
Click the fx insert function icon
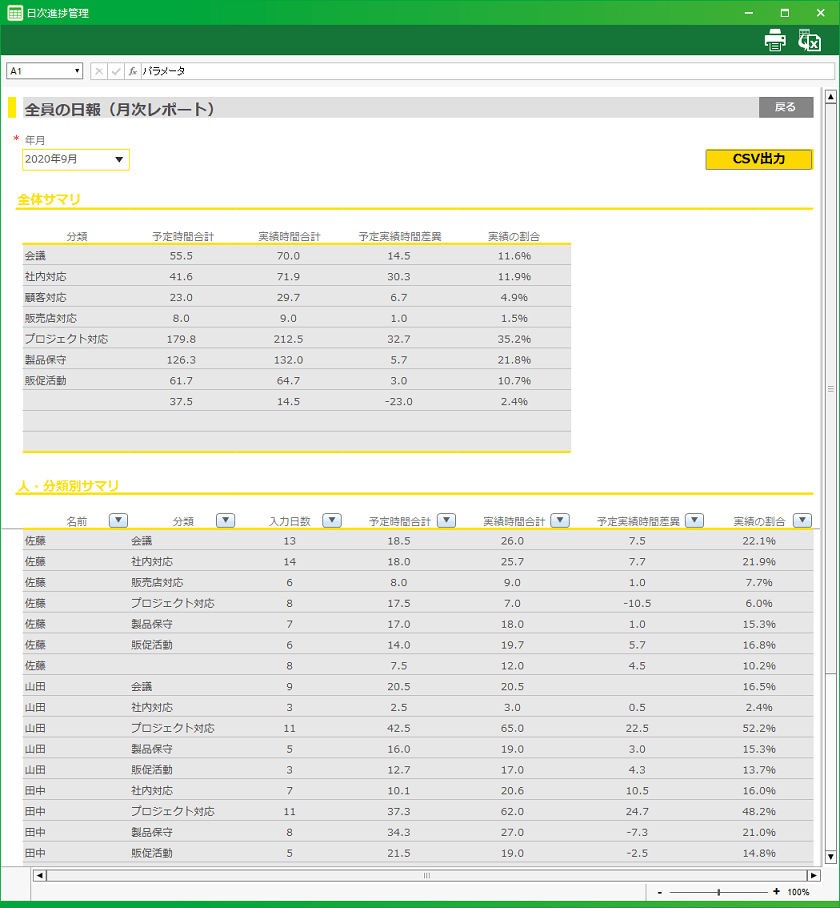(x=132, y=71)
